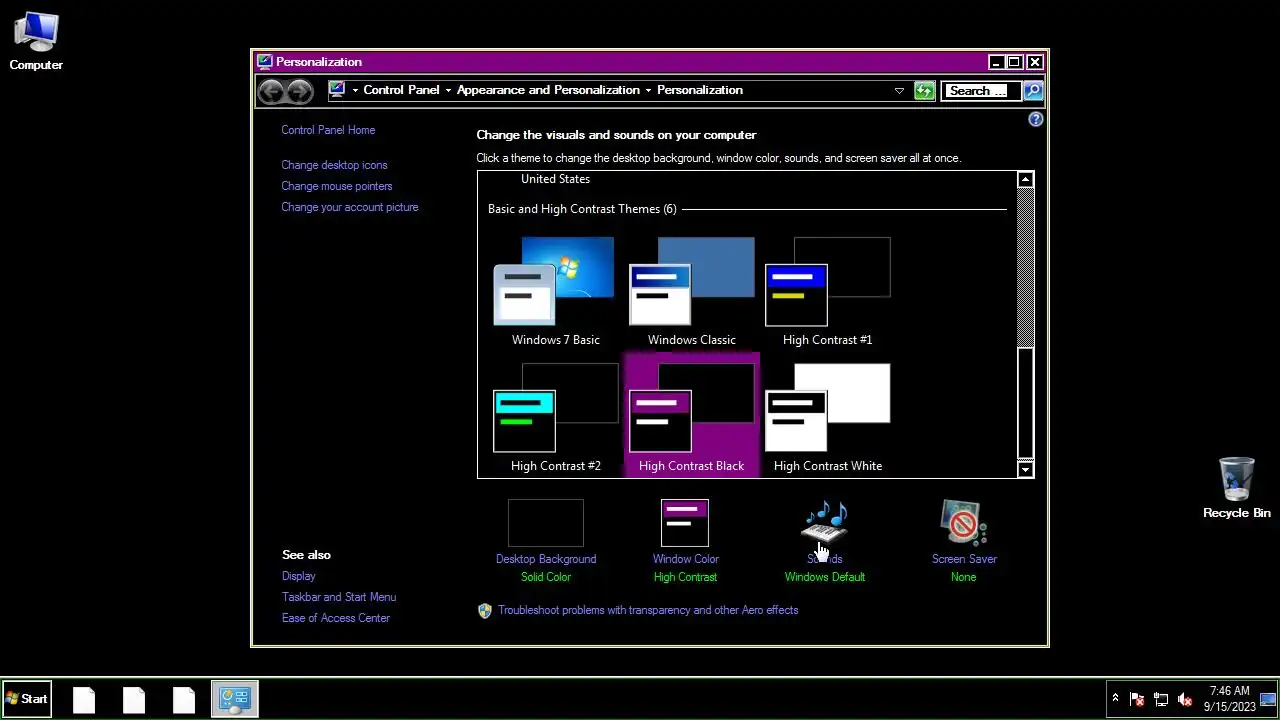
Task: Click the 'High Contrast' window color text
Action: click(685, 577)
